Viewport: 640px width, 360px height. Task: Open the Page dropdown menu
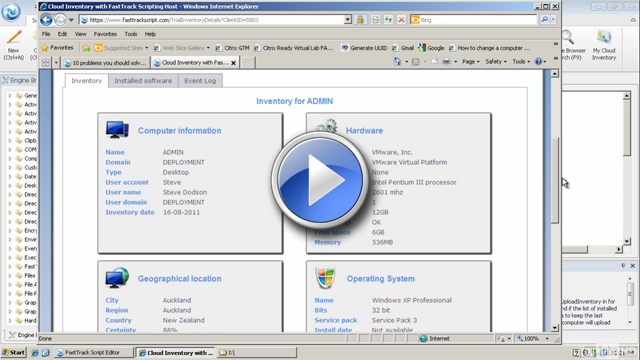[x=471, y=62]
